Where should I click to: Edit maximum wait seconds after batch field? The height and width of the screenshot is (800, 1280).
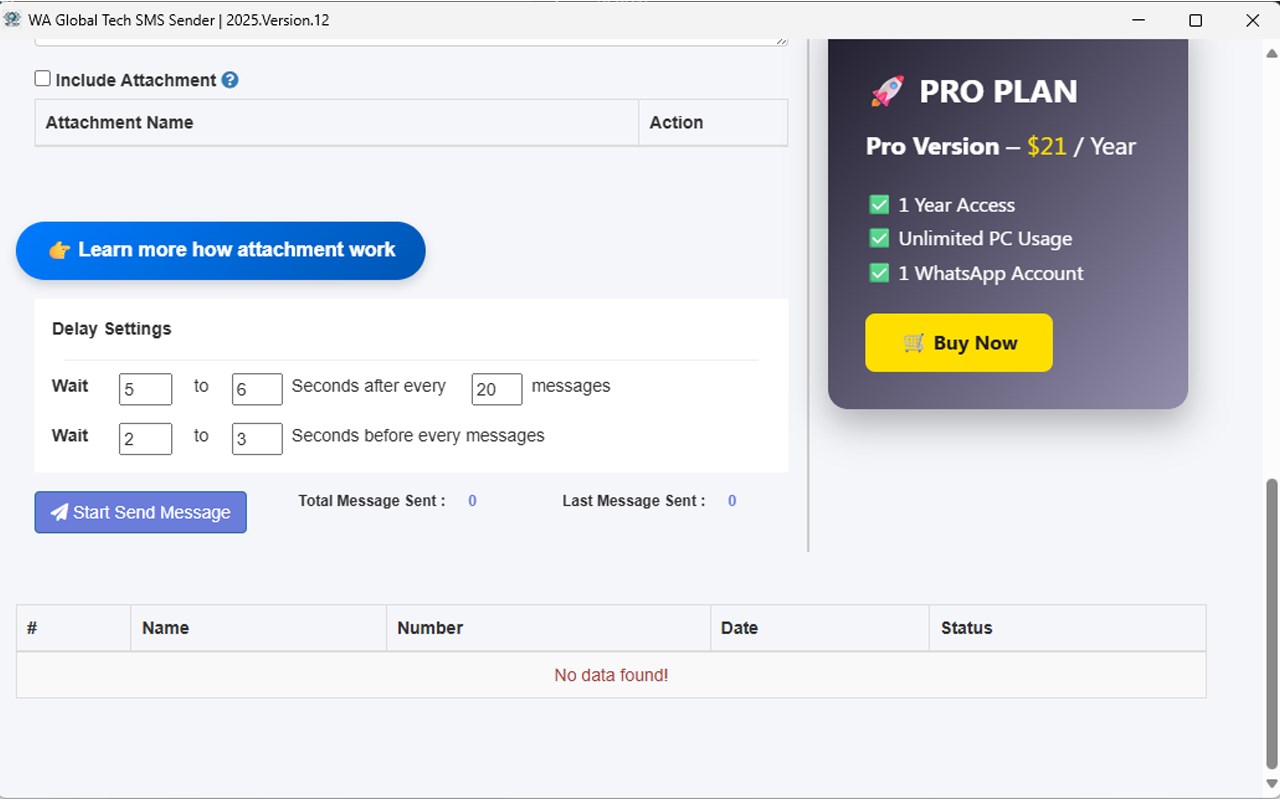coord(257,389)
